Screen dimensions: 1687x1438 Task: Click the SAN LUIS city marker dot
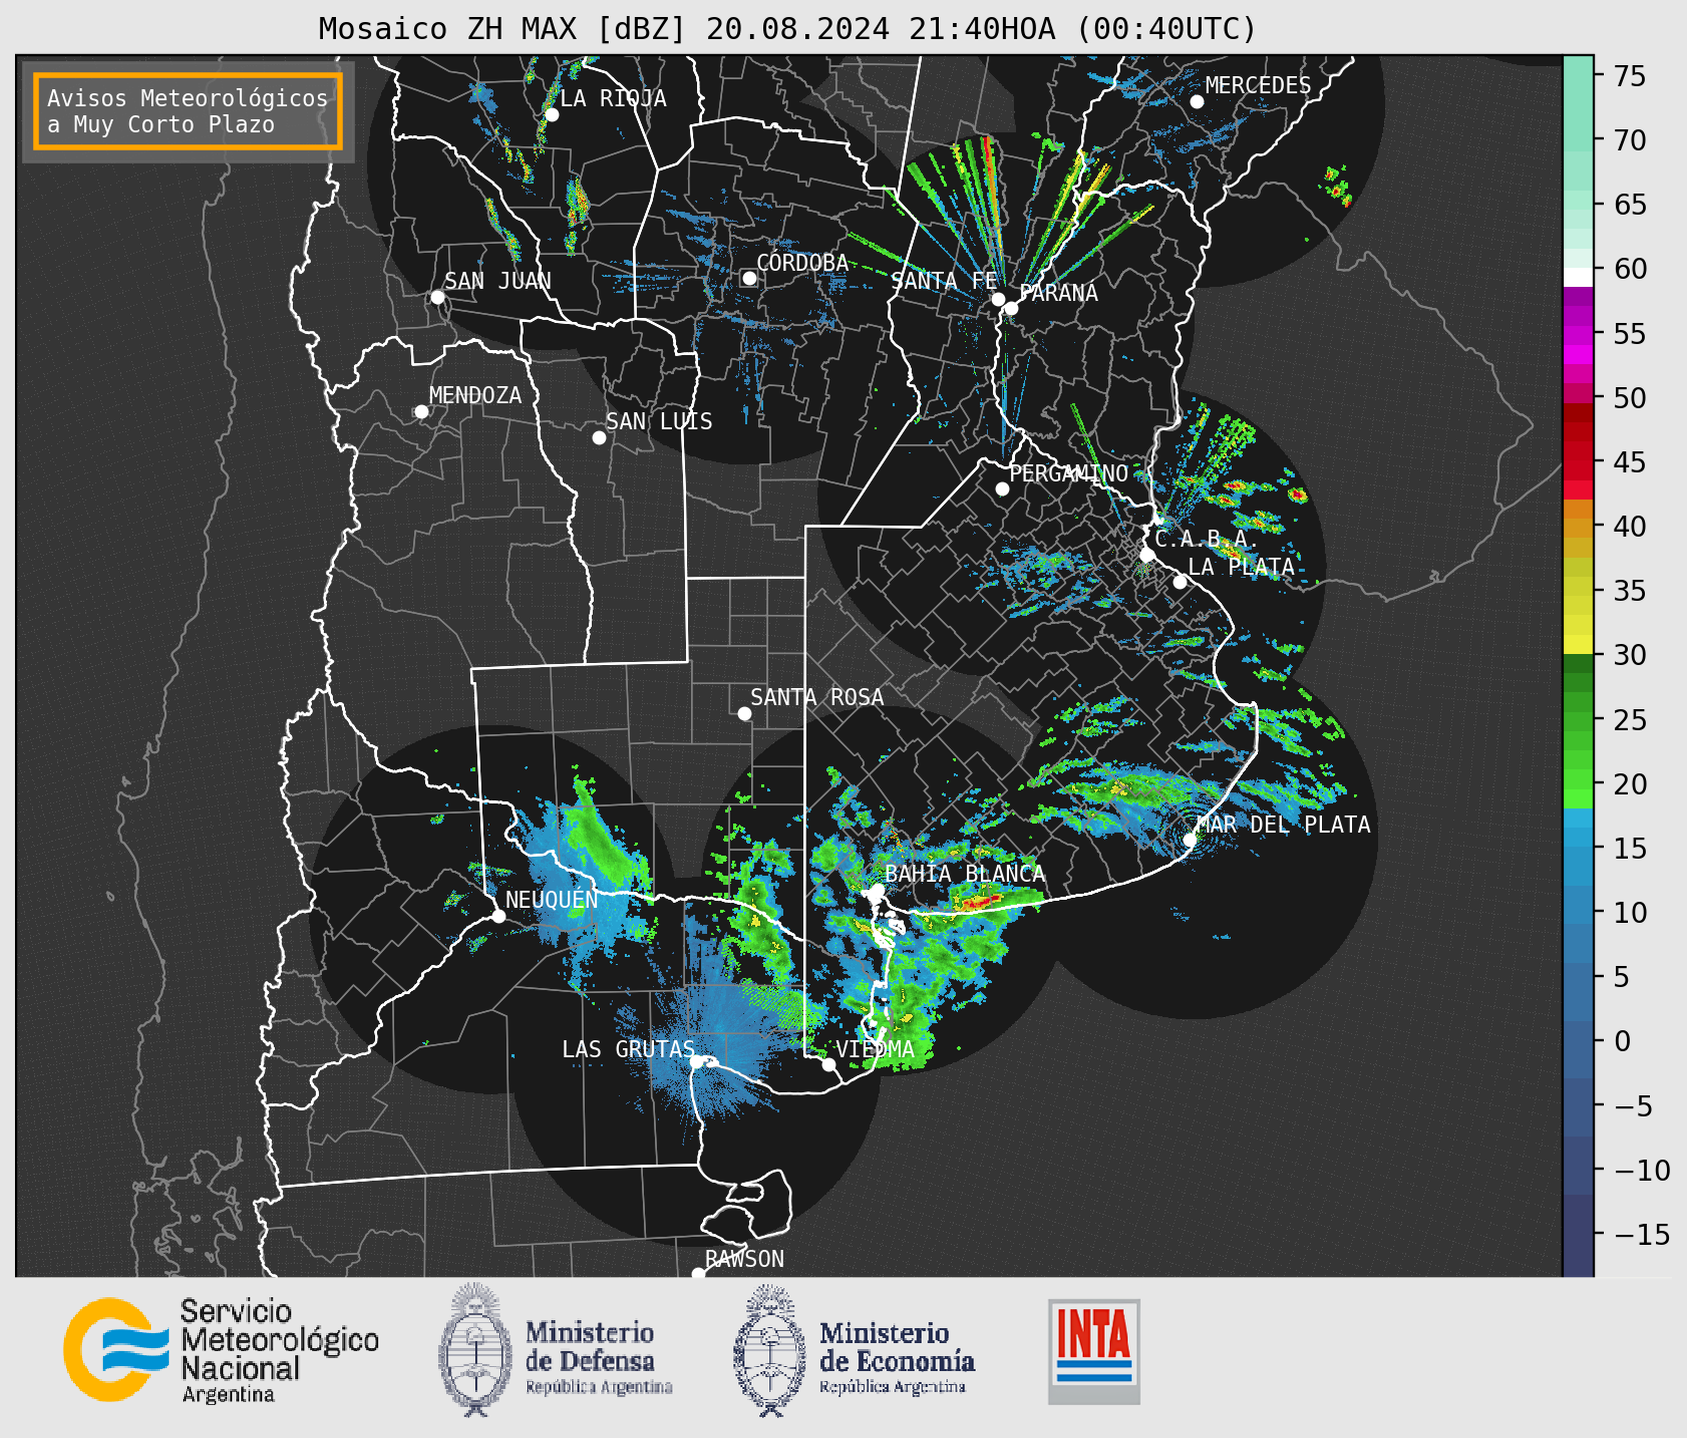pyautogui.click(x=599, y=438)
